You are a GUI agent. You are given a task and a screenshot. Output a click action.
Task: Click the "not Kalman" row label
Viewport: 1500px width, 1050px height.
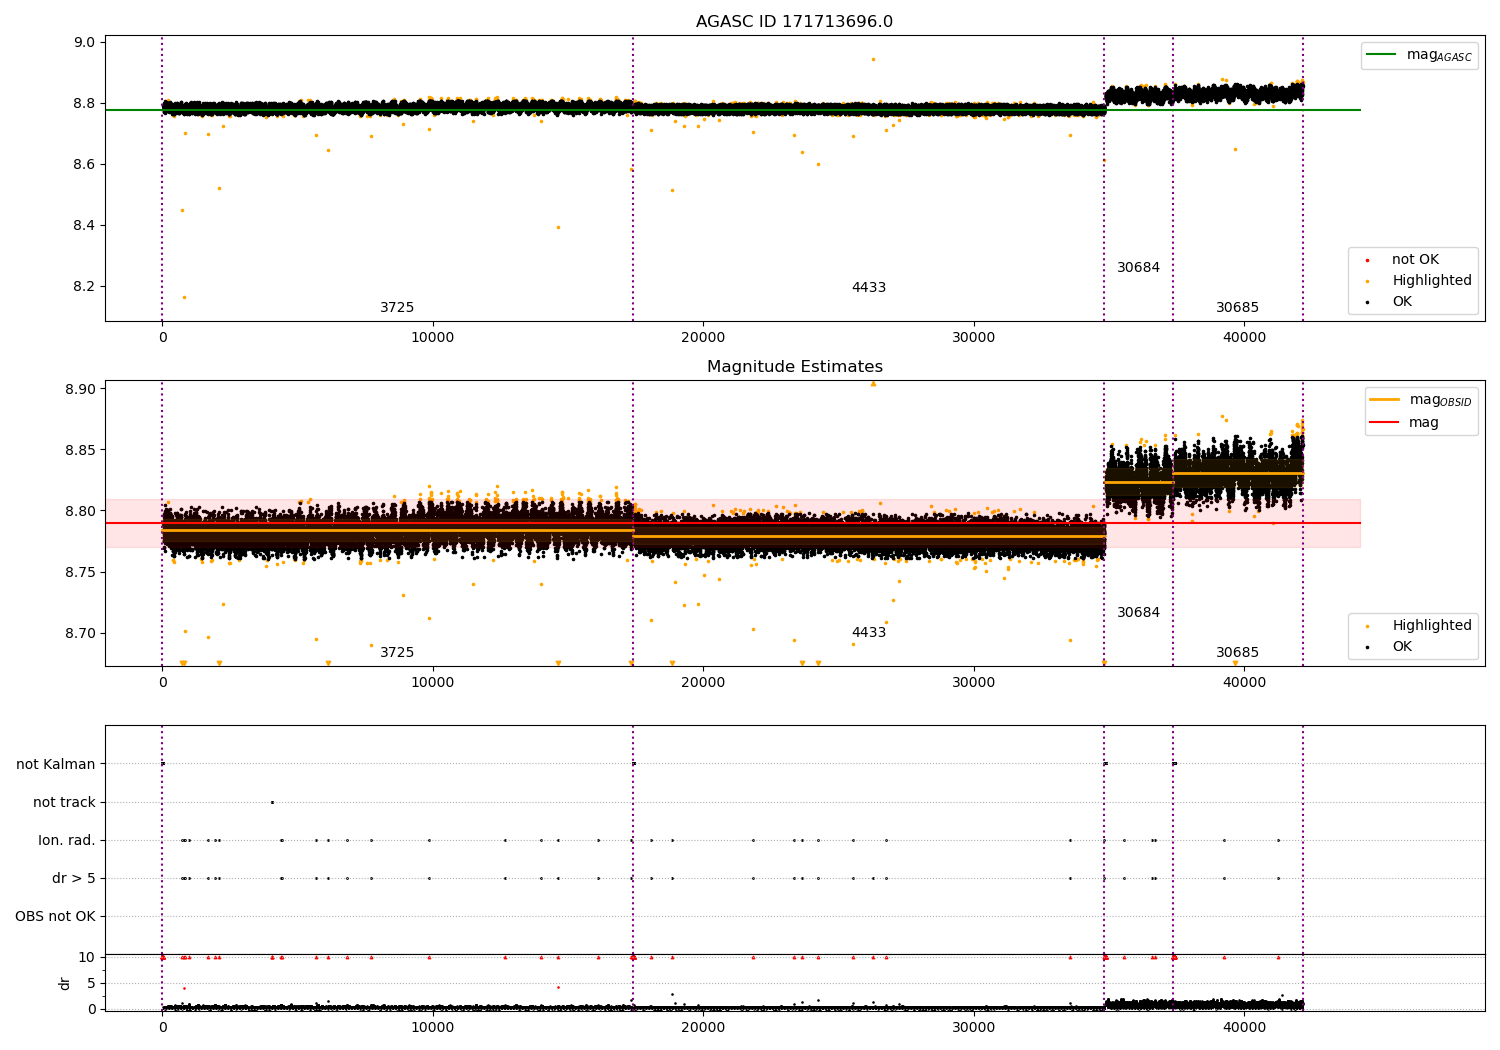coord(56,765)
